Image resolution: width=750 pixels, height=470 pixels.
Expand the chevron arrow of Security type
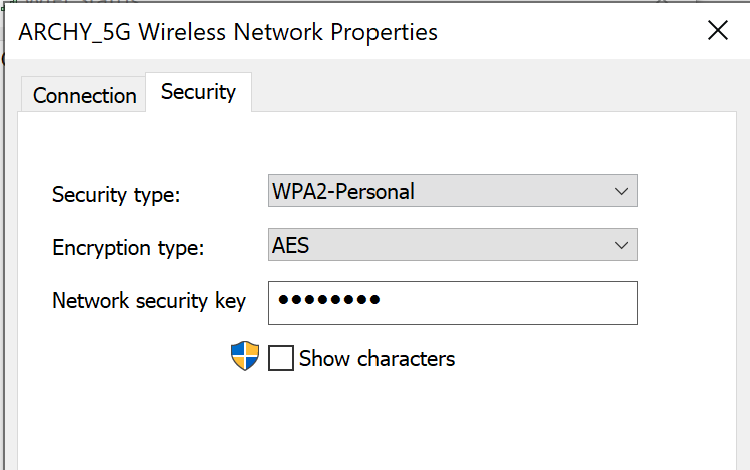click(x=621, y=191)
